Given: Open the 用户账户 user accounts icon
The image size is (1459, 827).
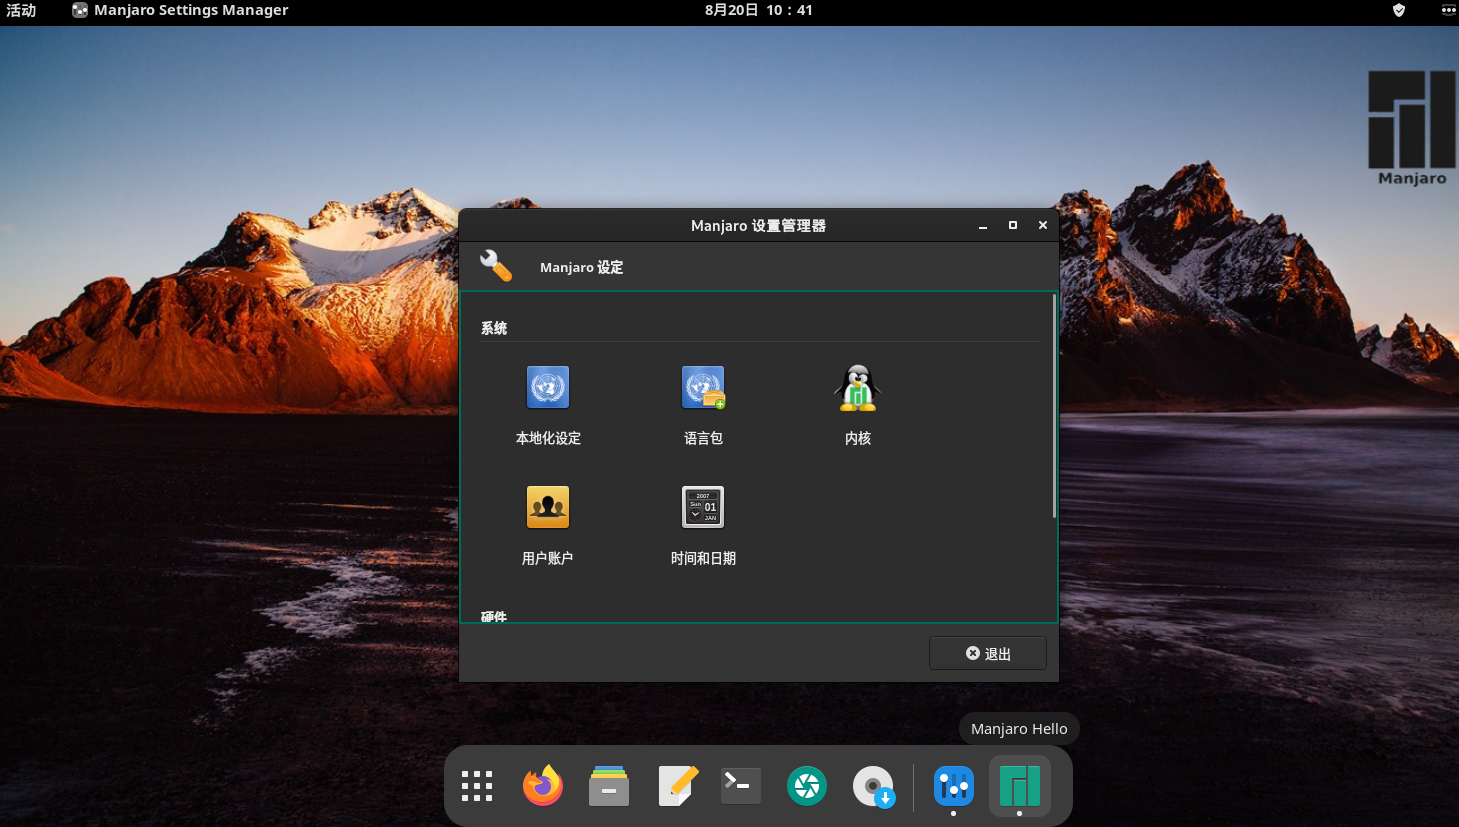Looking at the screenshot, I should (x=548, y=507).
